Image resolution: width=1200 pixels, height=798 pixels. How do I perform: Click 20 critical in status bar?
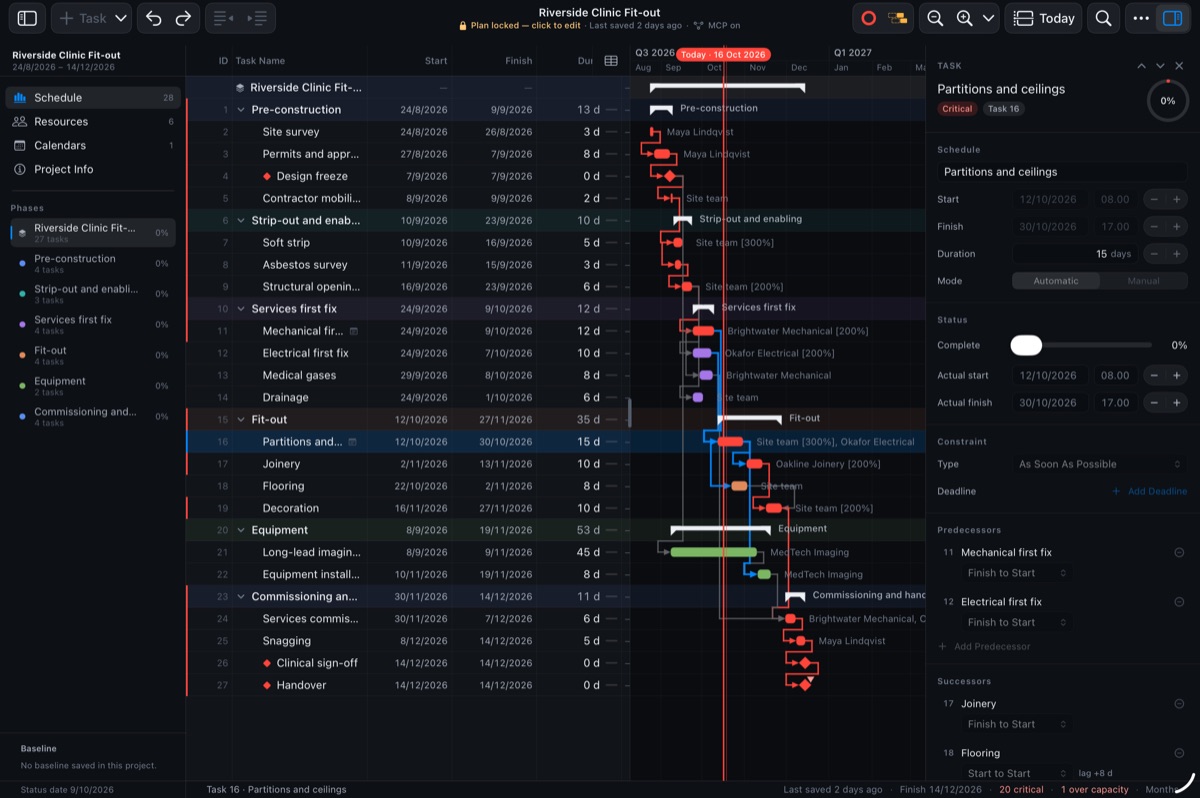(x=1021, y=790)
